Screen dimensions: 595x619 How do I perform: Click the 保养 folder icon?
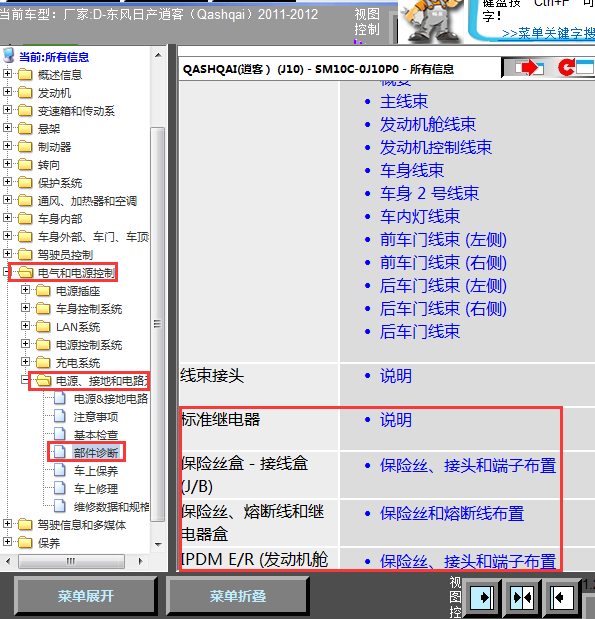[25, 543]
